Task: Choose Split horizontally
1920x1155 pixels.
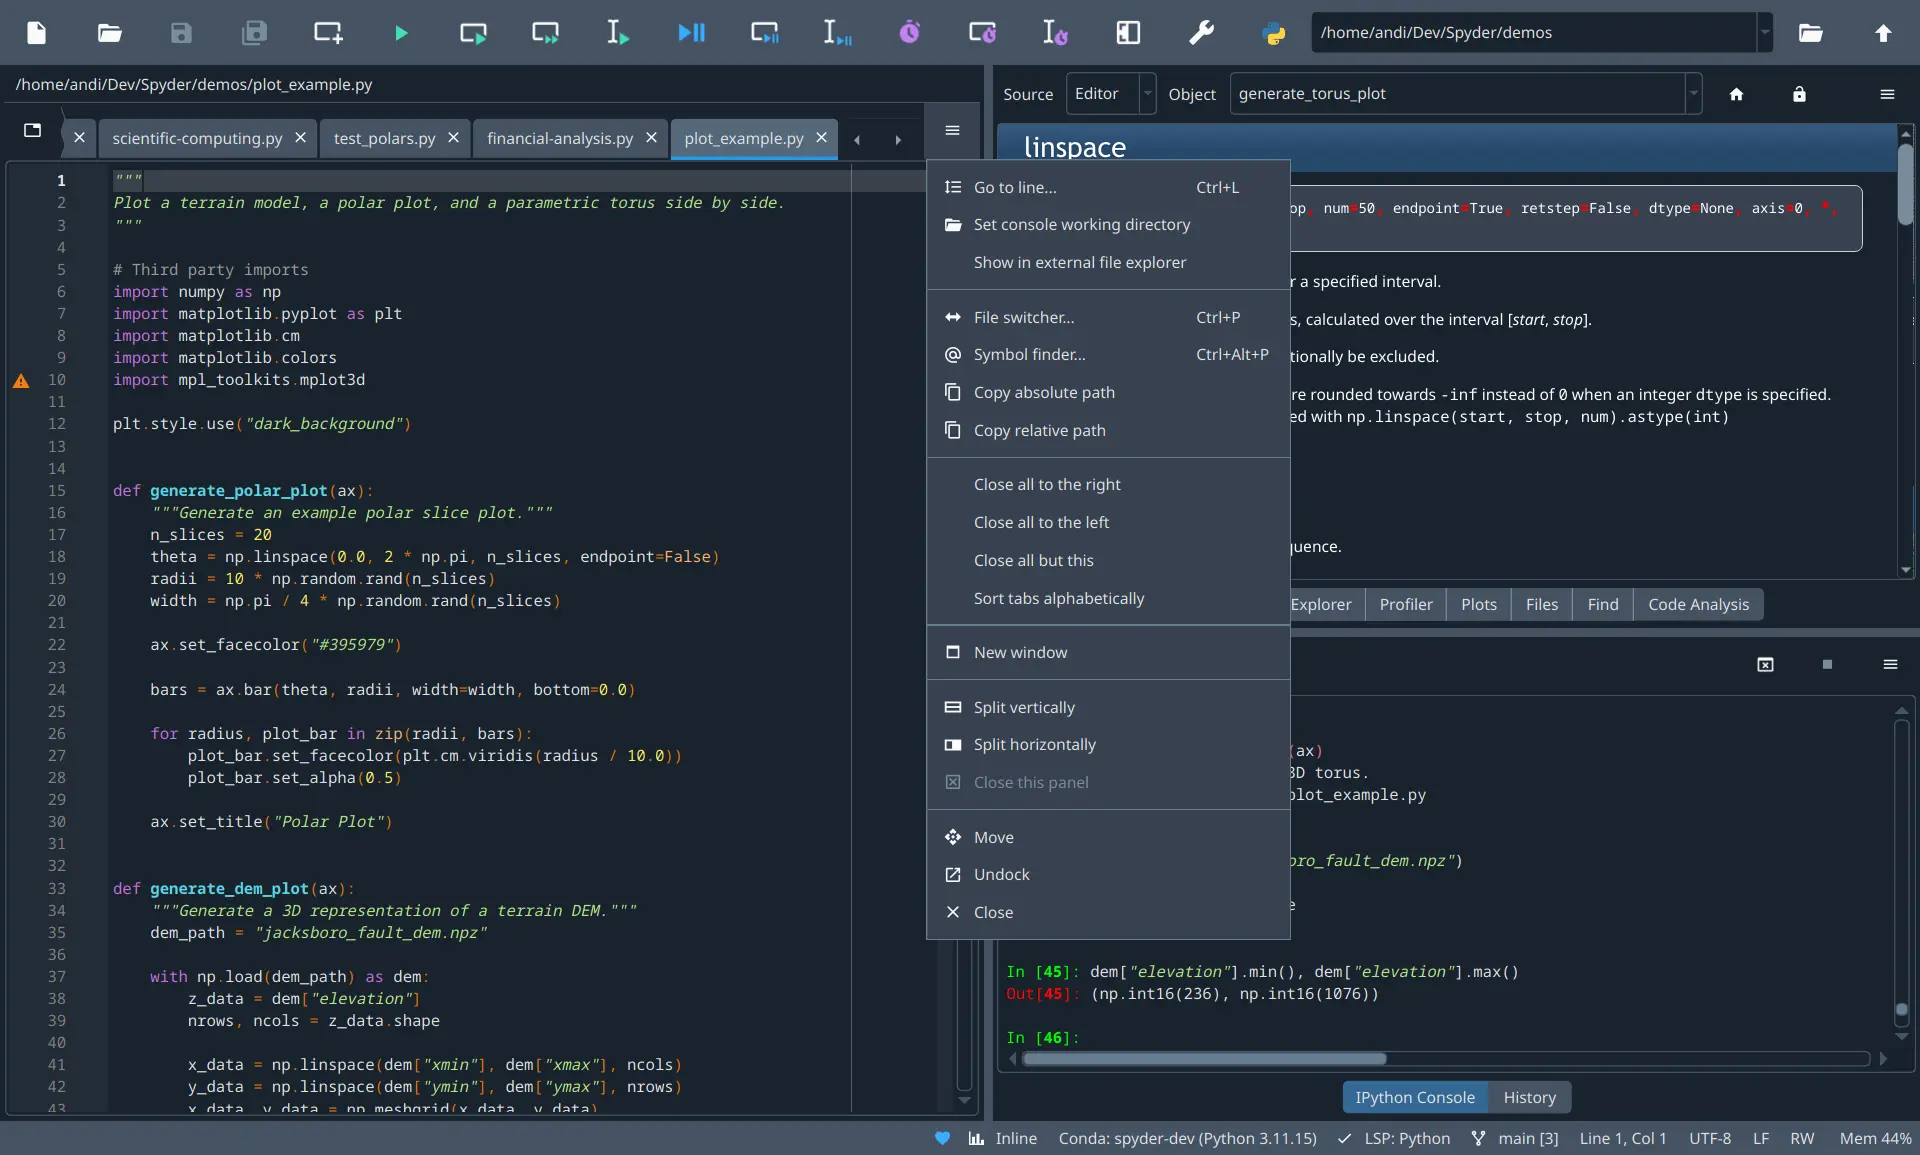Action: coord(1108,744)
